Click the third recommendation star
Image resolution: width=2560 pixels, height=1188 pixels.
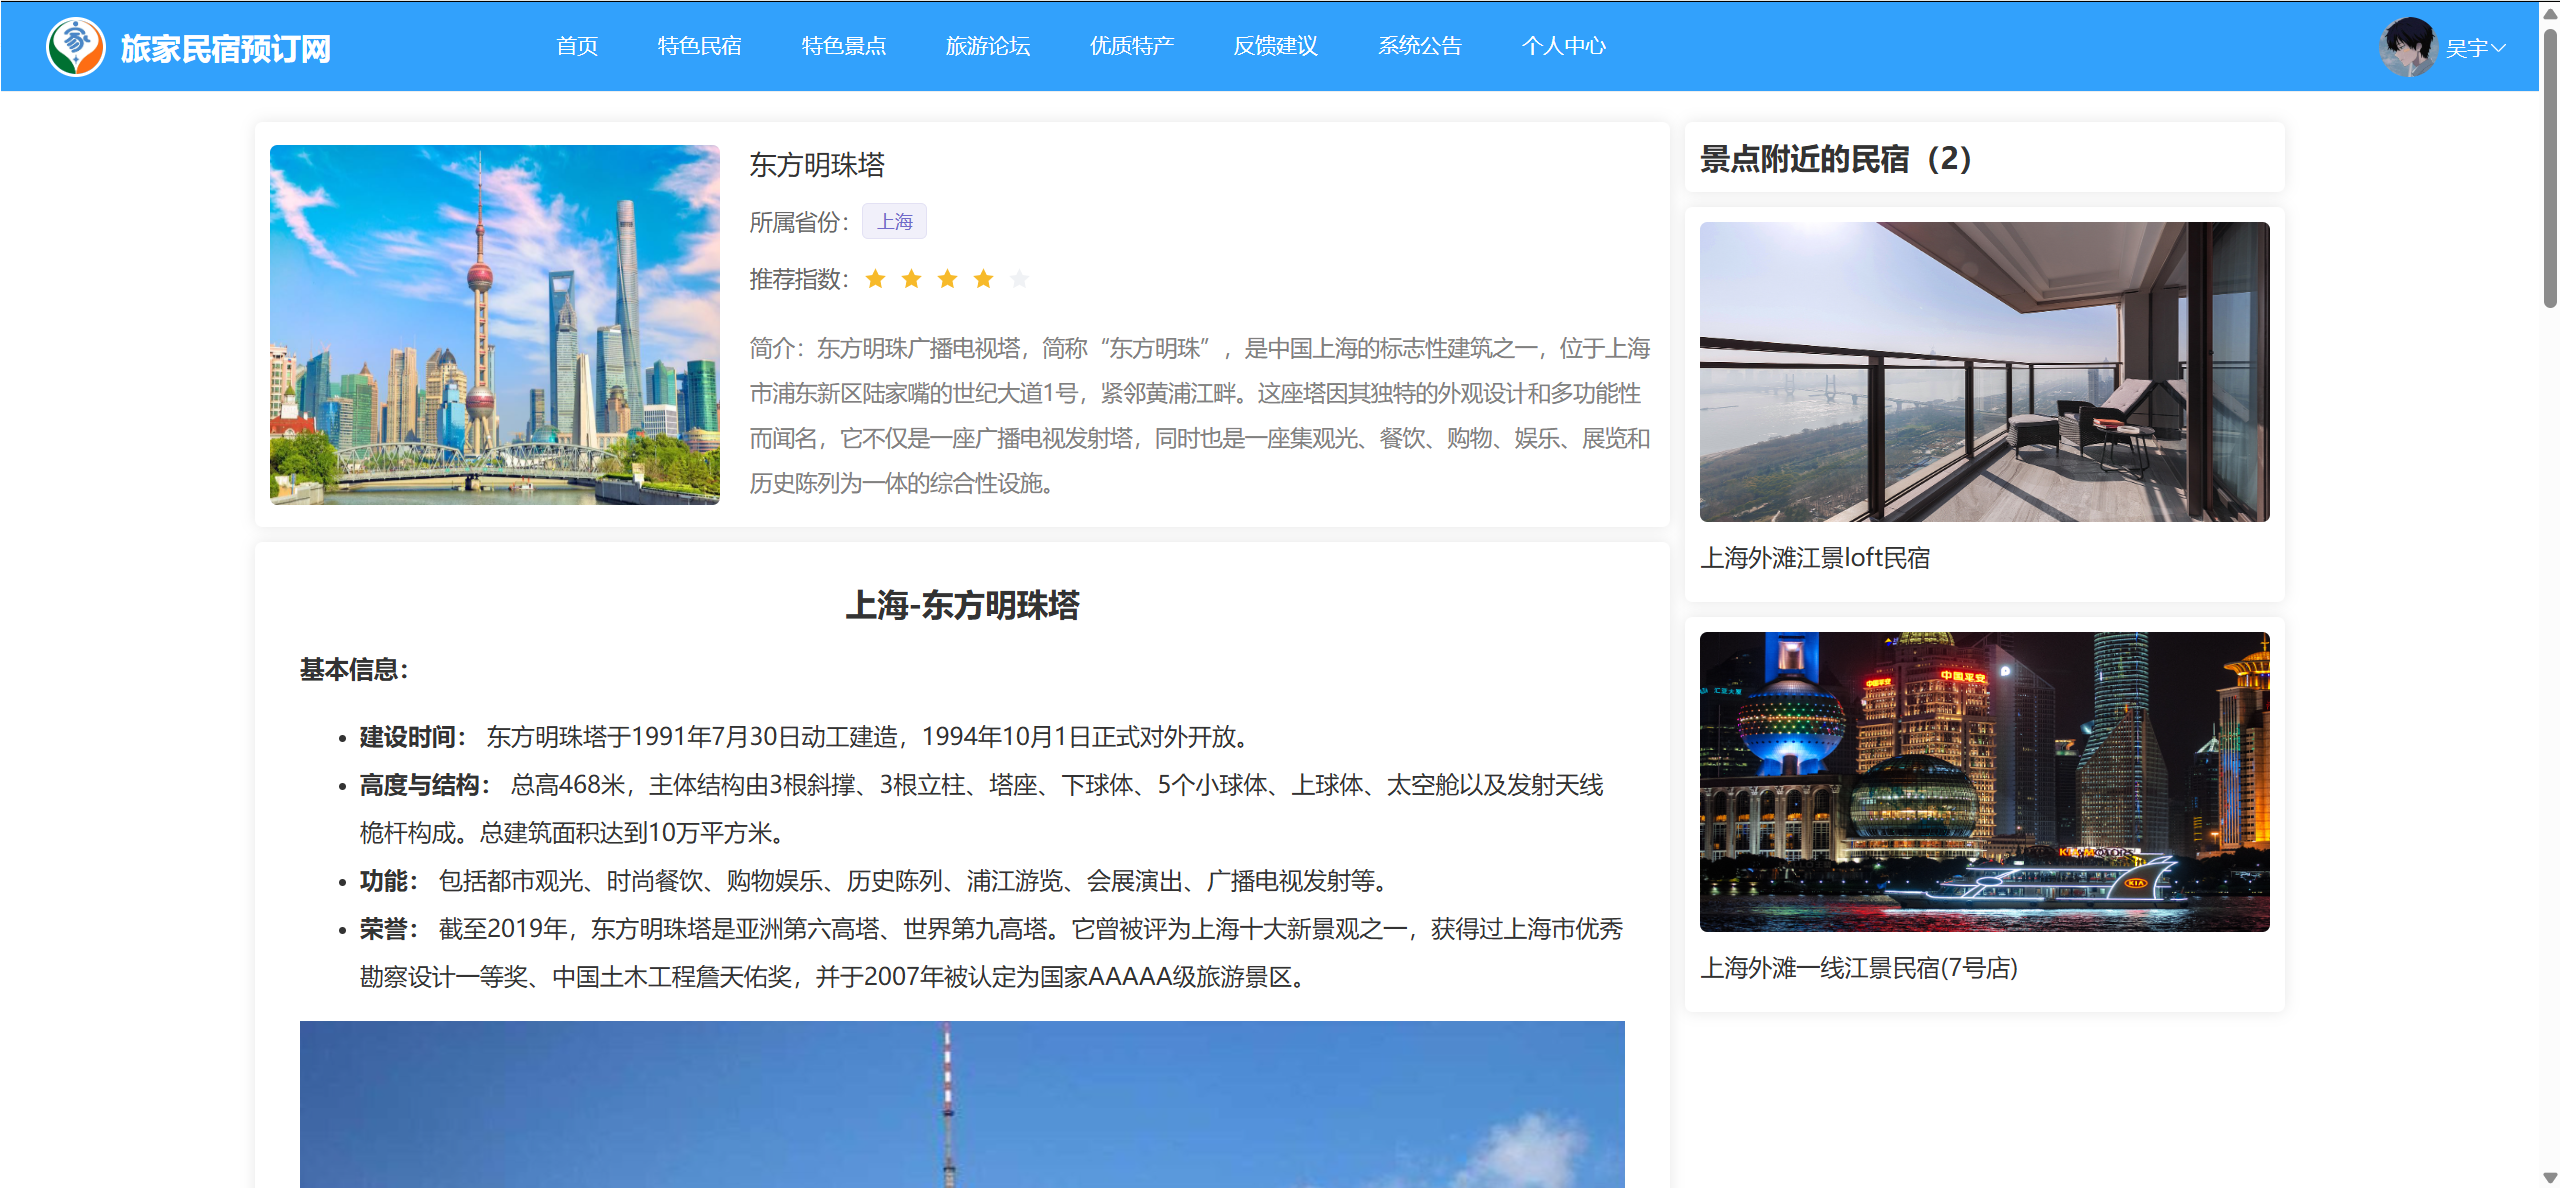947,279
